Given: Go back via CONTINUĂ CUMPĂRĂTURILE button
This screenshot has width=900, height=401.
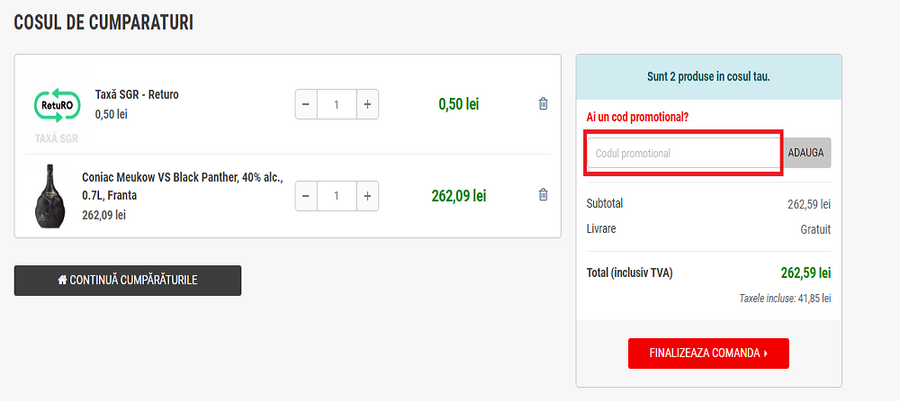Looking at the screenshot, I should point(127,280).
